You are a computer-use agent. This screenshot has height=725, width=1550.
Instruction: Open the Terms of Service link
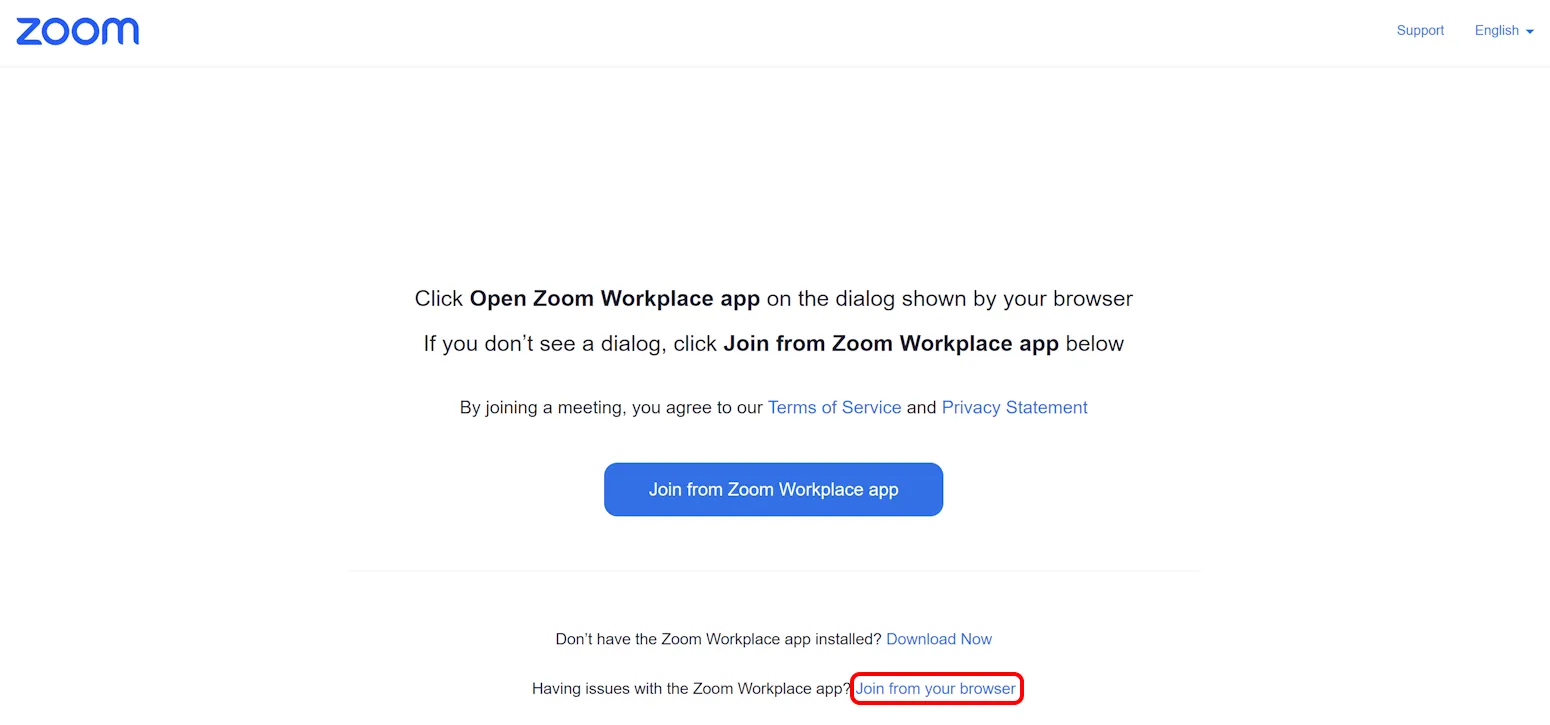point(834,408)
